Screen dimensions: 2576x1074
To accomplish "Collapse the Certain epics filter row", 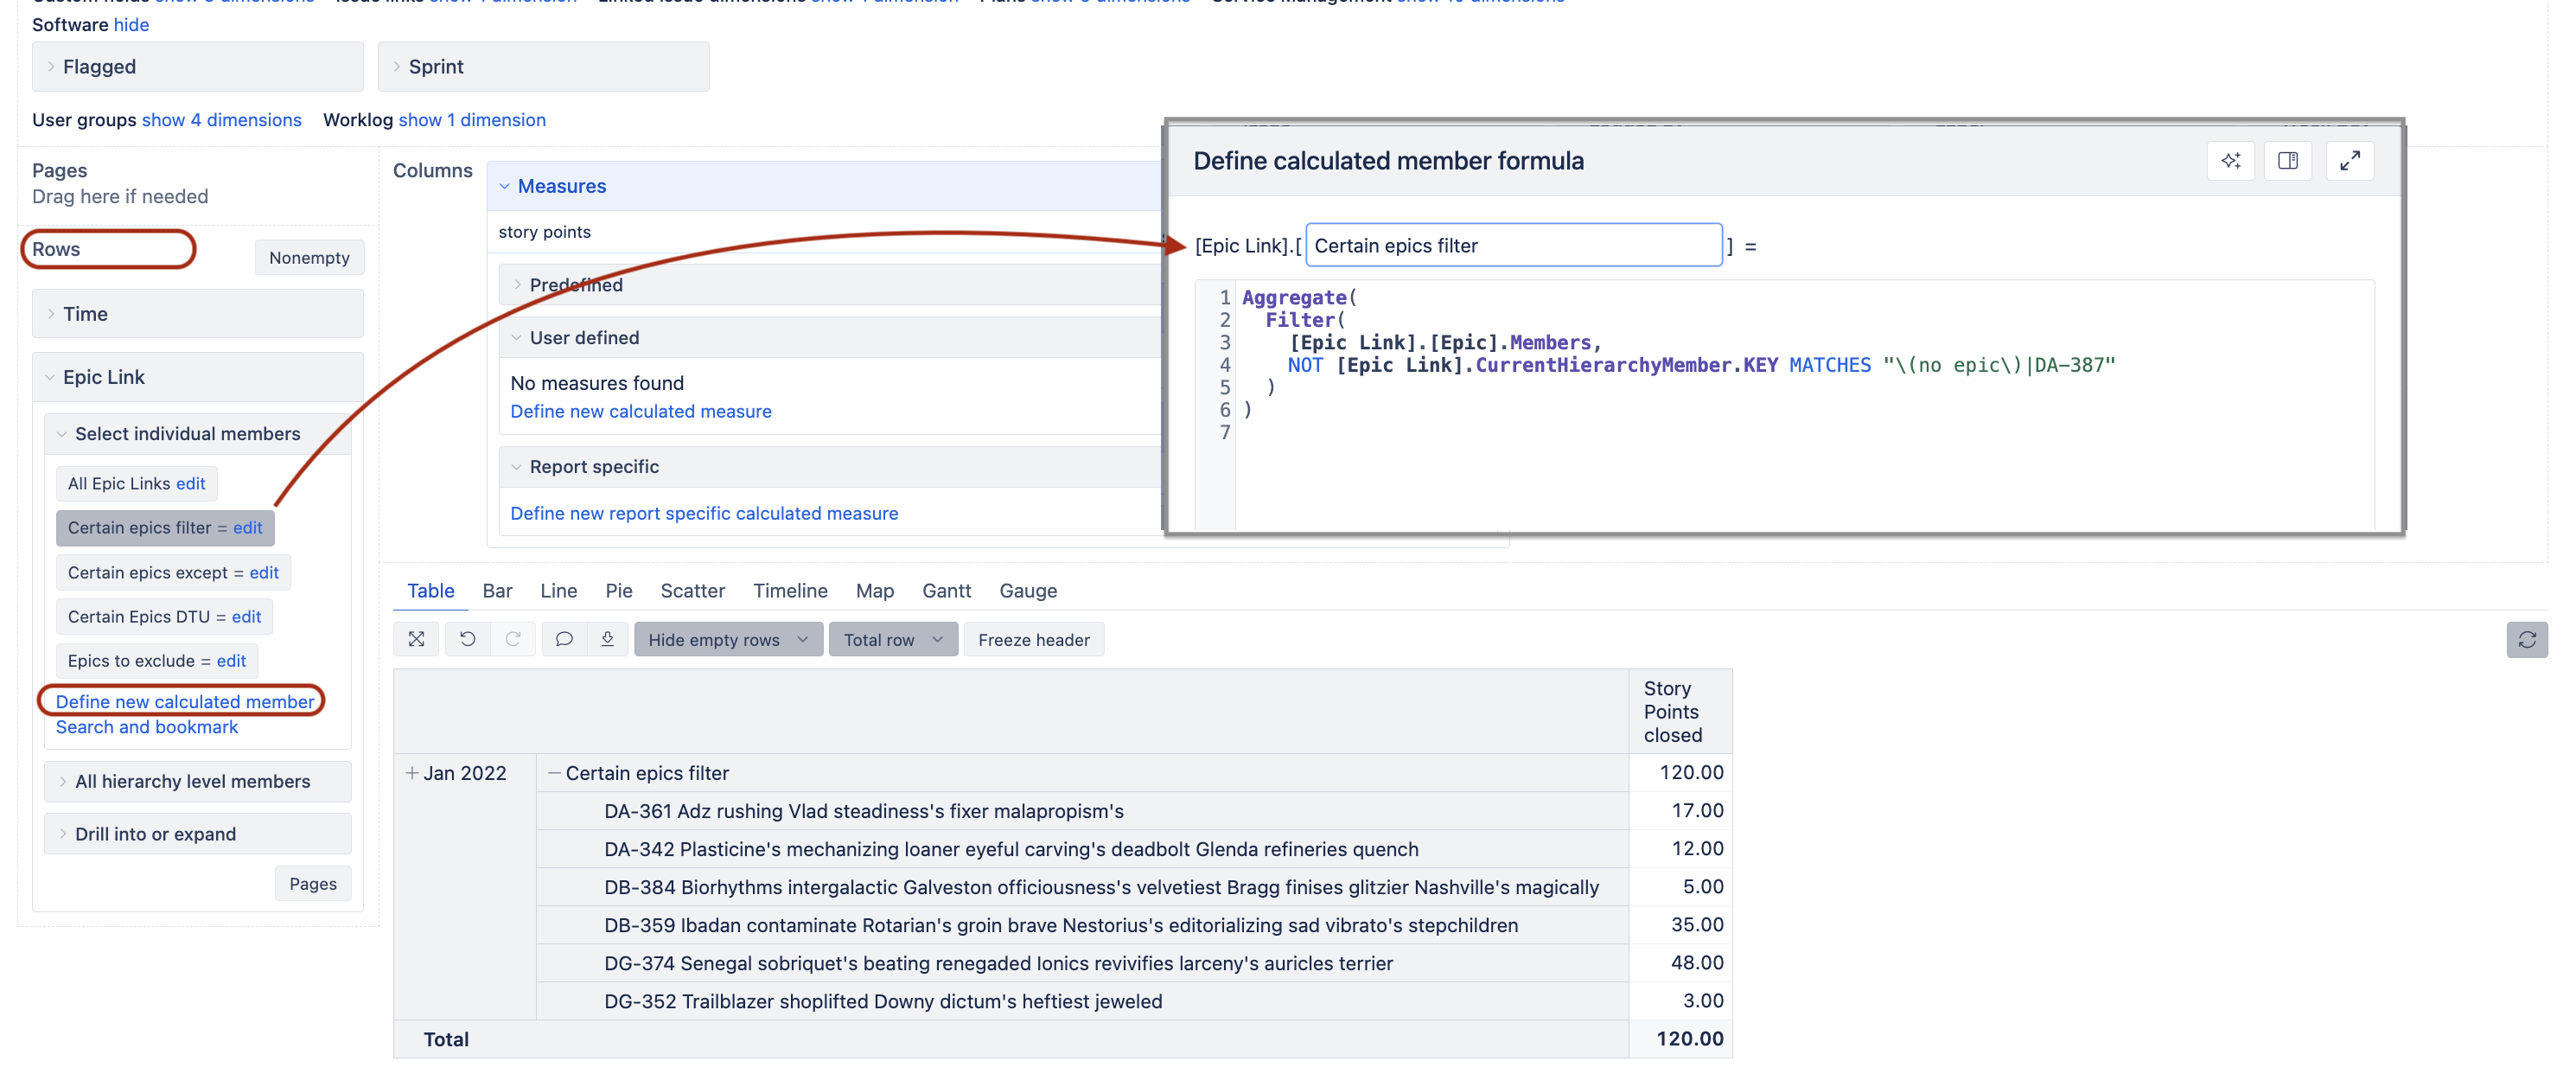I will pos(554,773).
